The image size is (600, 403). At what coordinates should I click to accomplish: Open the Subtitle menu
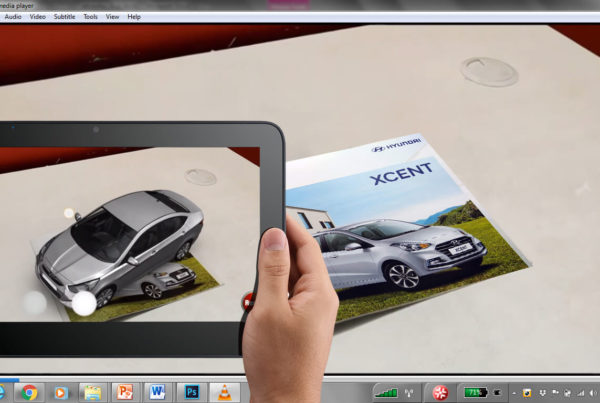(64, 17)
